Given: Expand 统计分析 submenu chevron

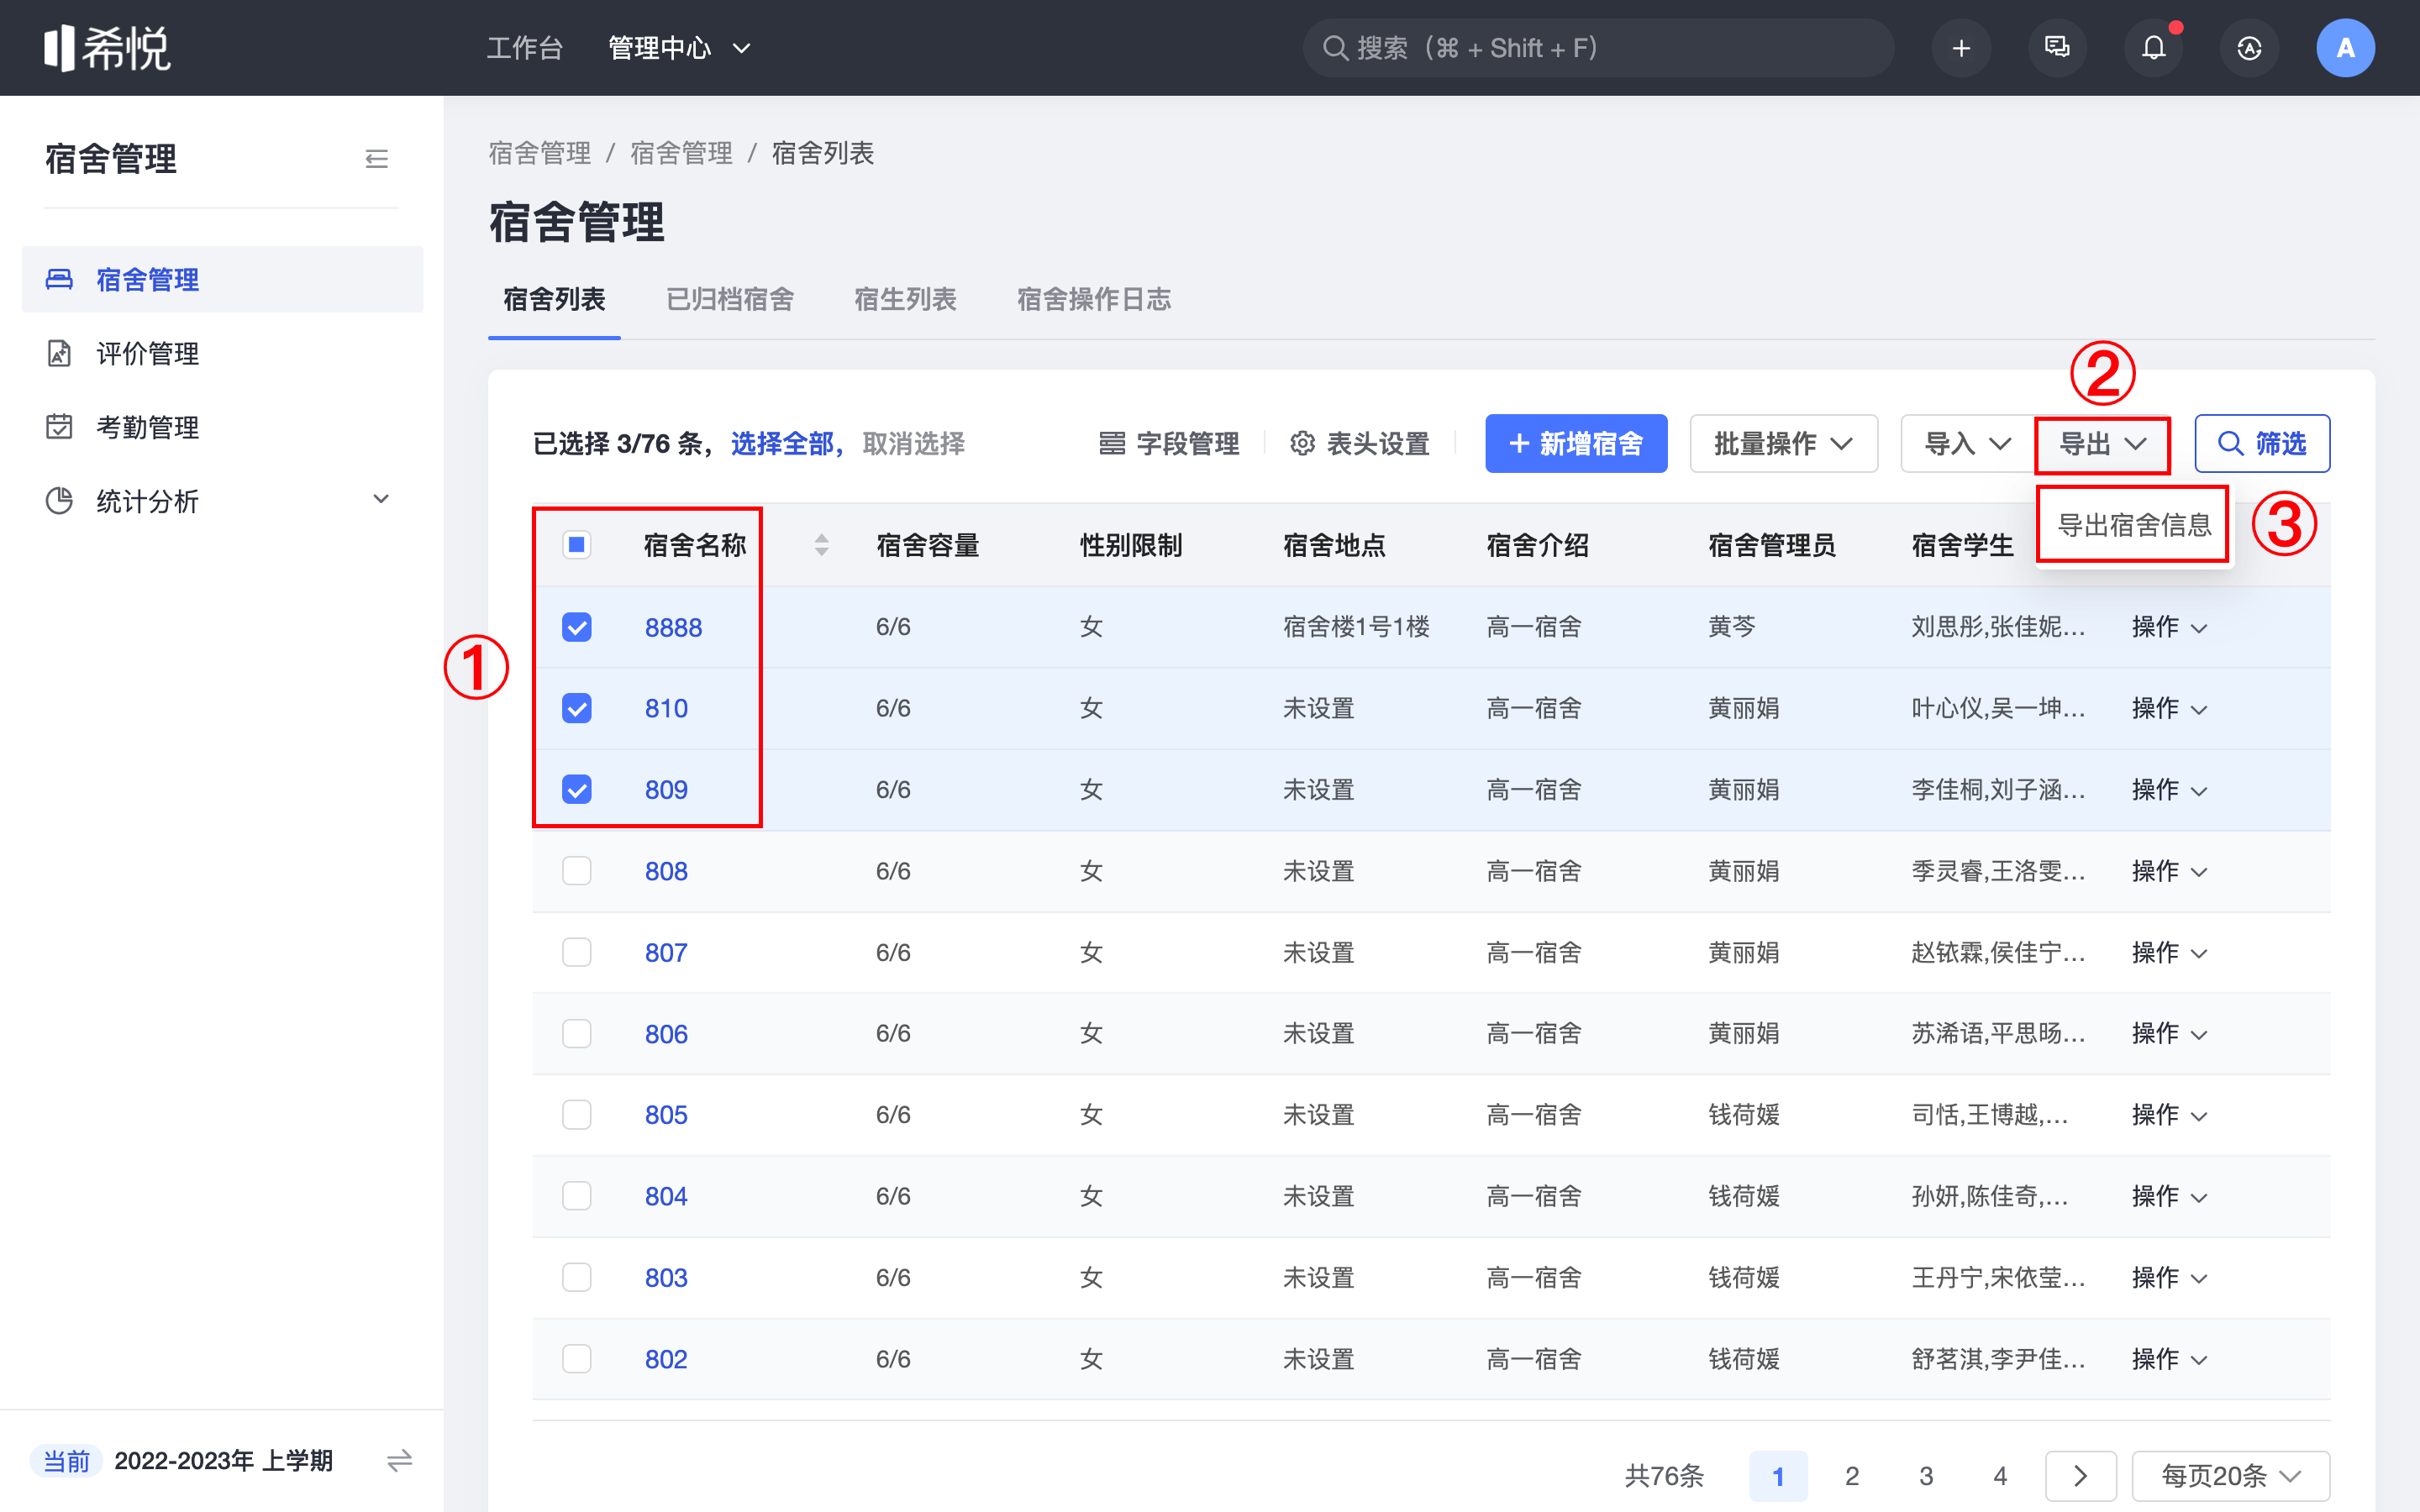Looking at the screenshot, I should tap(381, 499).
